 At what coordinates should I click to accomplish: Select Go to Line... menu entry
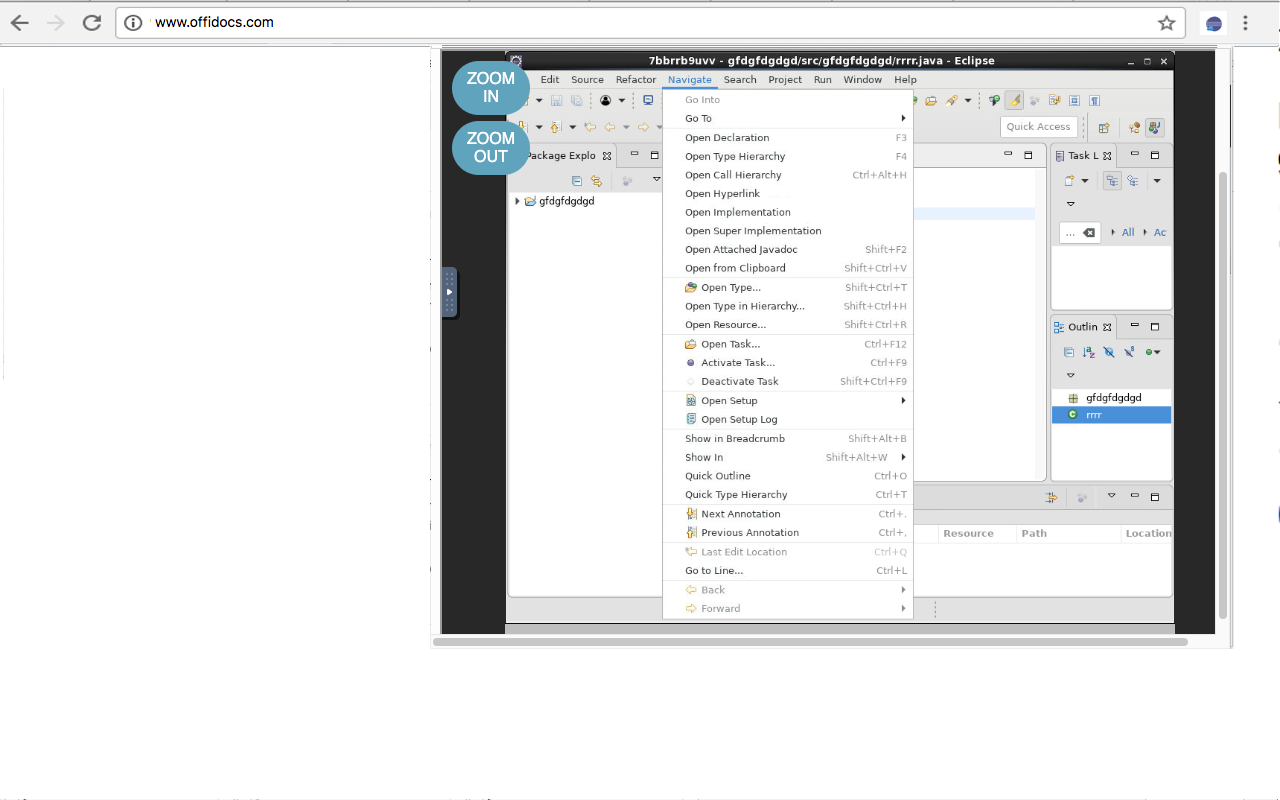714,571
